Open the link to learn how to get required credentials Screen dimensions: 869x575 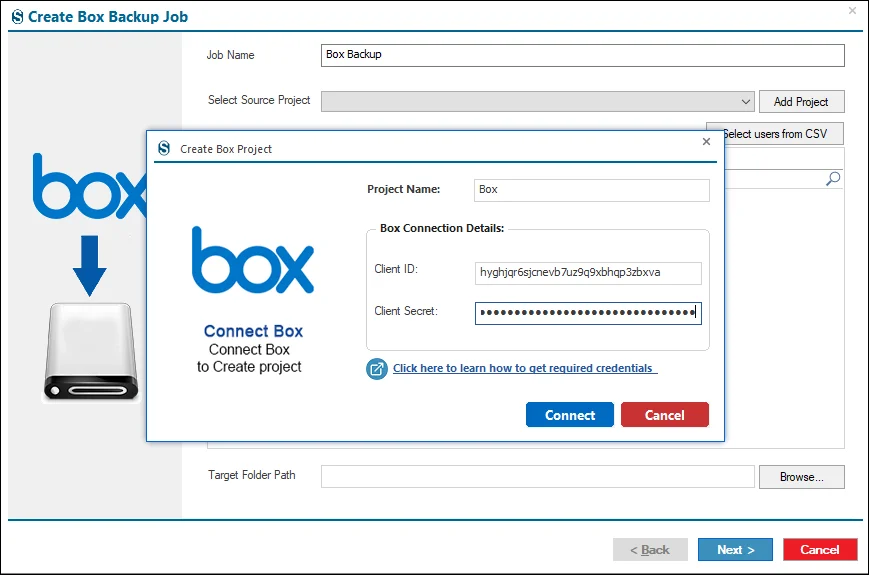point(523,368)
